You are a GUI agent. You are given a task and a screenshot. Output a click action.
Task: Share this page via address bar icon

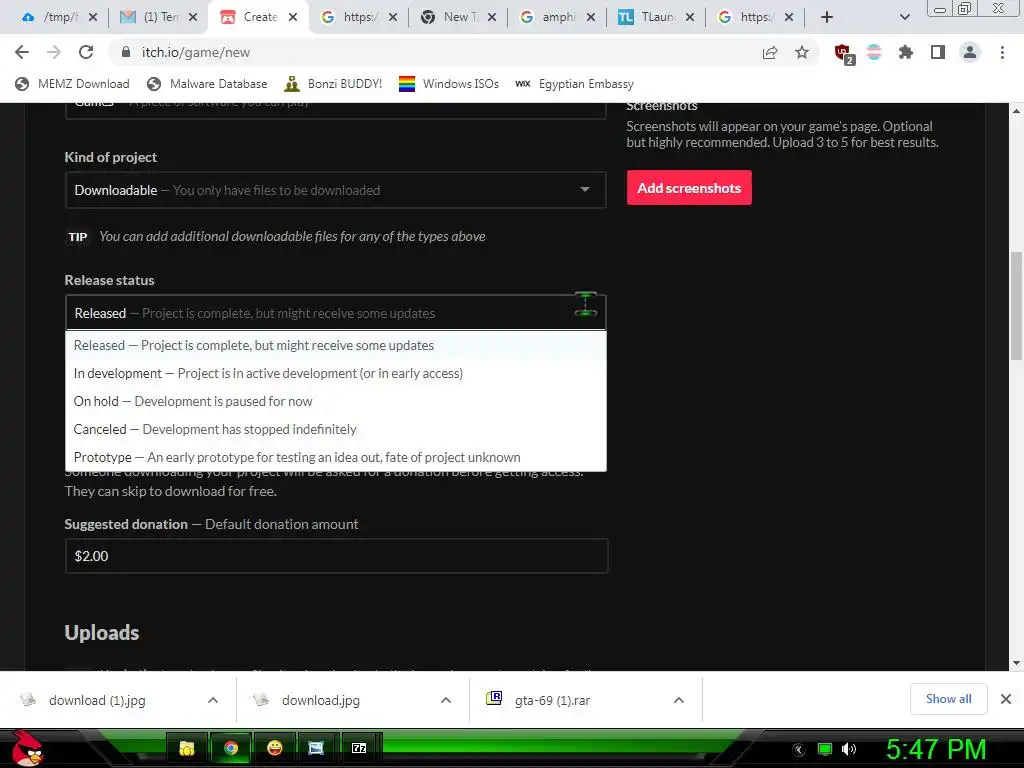770,52
